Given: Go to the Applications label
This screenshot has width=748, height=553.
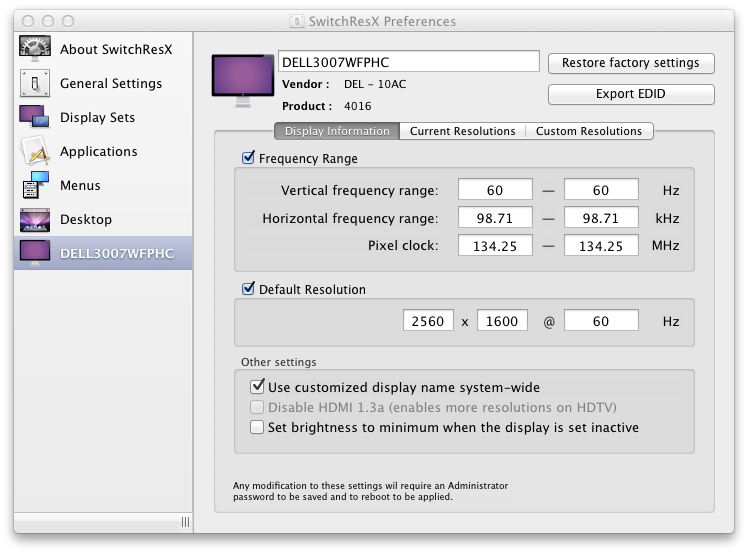Looking at the screenshot, I should (99, 151).
